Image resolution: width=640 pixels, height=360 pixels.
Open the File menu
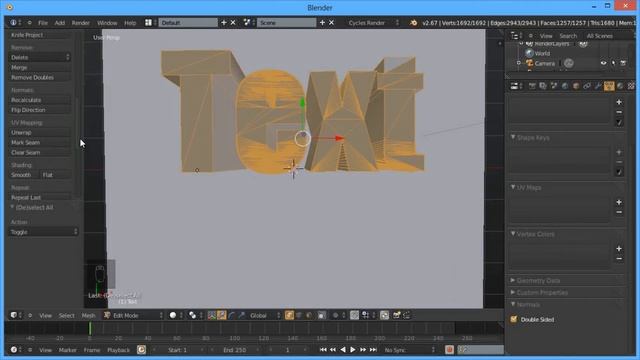(43, 23)
